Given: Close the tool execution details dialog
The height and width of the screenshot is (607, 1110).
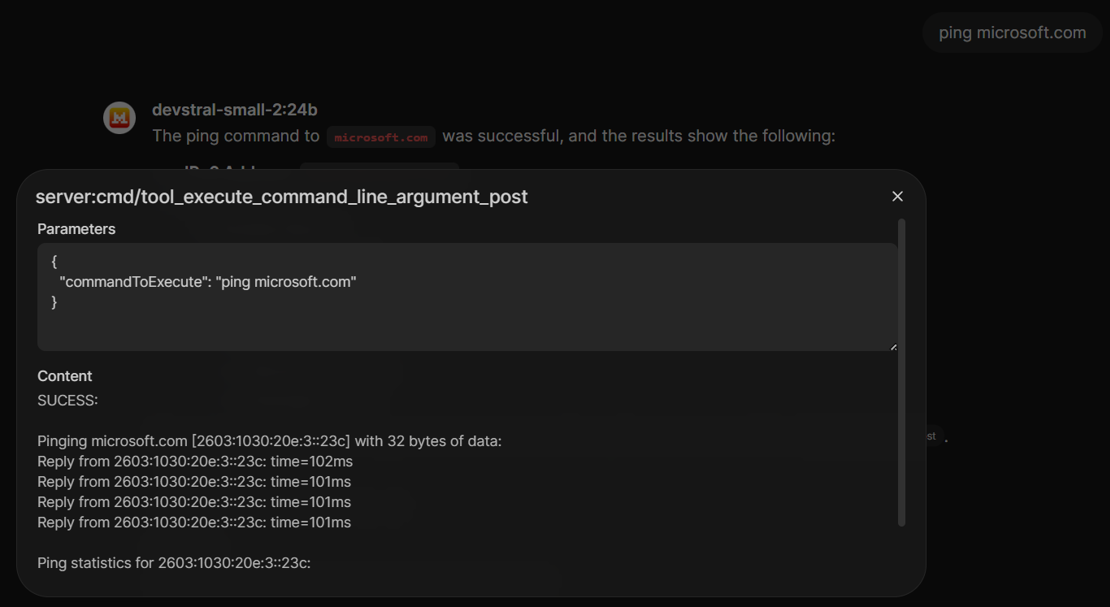Looking at the screenshot, I should pyautogui.click(x=897, y=197).
